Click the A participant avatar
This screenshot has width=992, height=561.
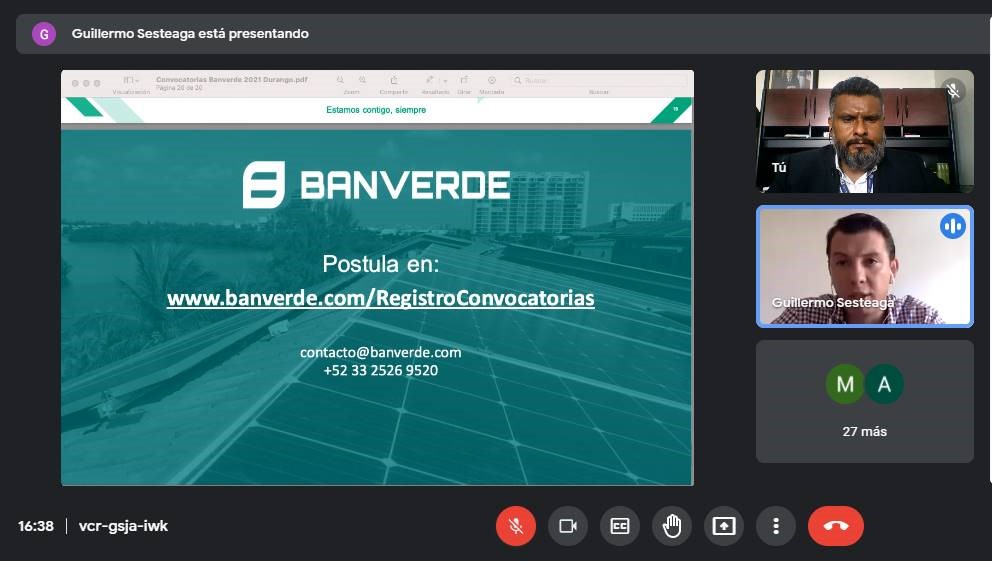pos(884,384)
